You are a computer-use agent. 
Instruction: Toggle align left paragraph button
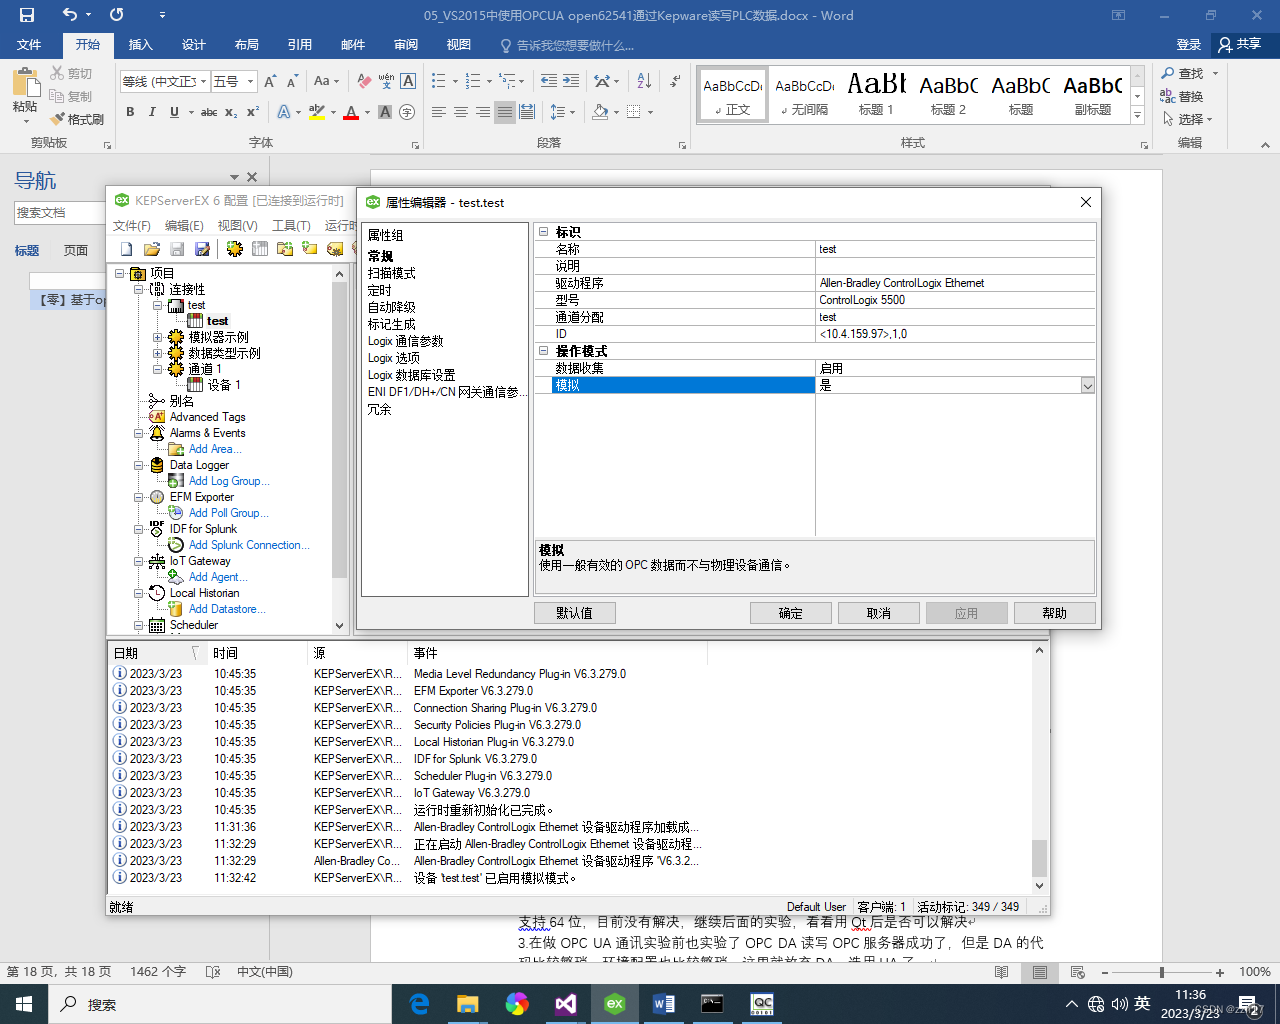pos(439,112)
